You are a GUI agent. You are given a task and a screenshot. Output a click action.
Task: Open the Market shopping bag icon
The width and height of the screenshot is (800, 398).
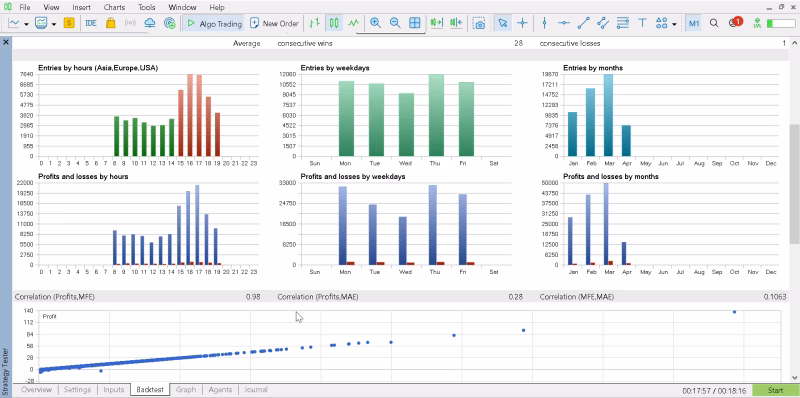click(x=110, y=23)
